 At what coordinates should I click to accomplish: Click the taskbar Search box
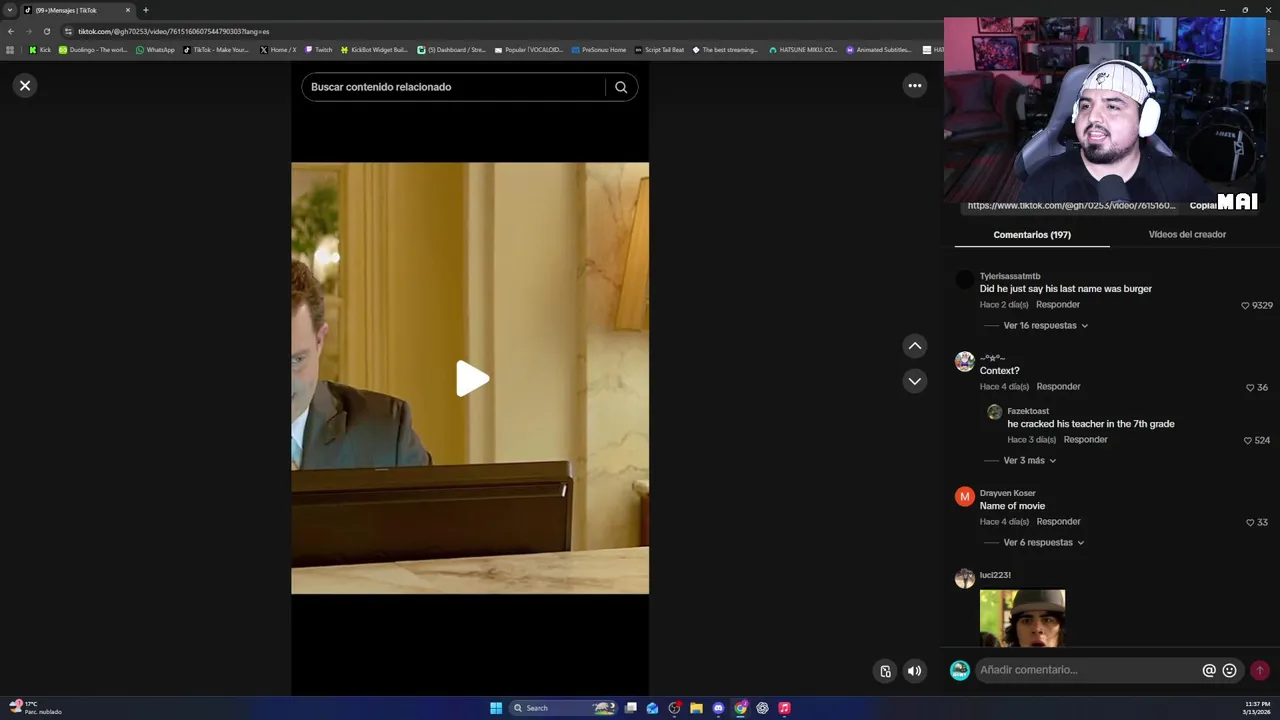pos(563,708)
